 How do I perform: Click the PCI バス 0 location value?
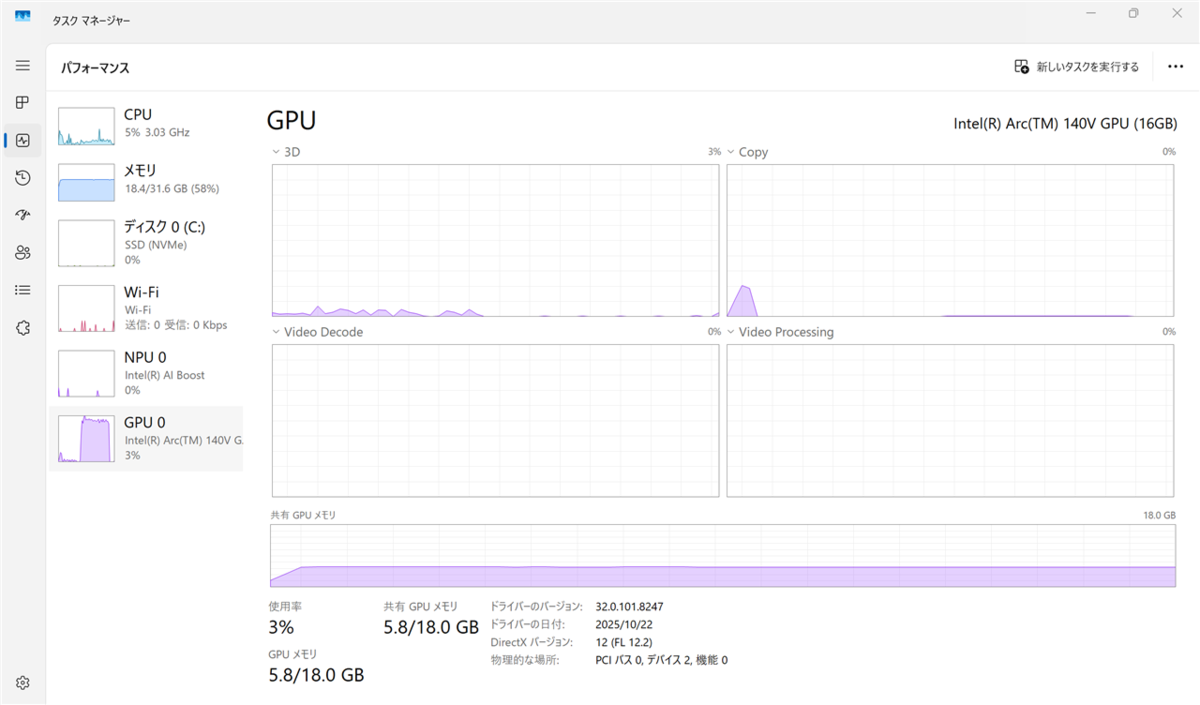point(662,660)
